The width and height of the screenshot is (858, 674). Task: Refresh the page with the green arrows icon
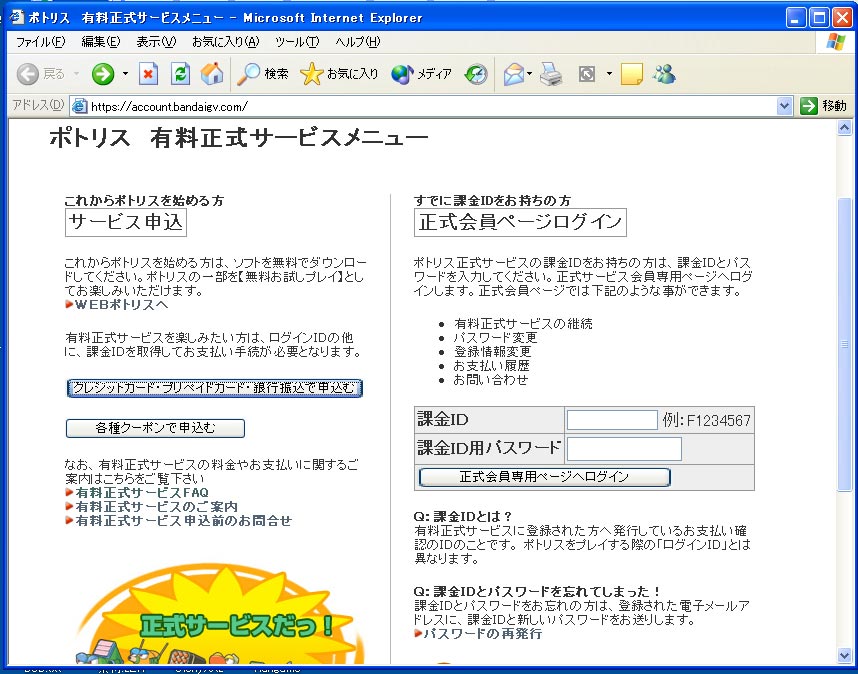180,74
